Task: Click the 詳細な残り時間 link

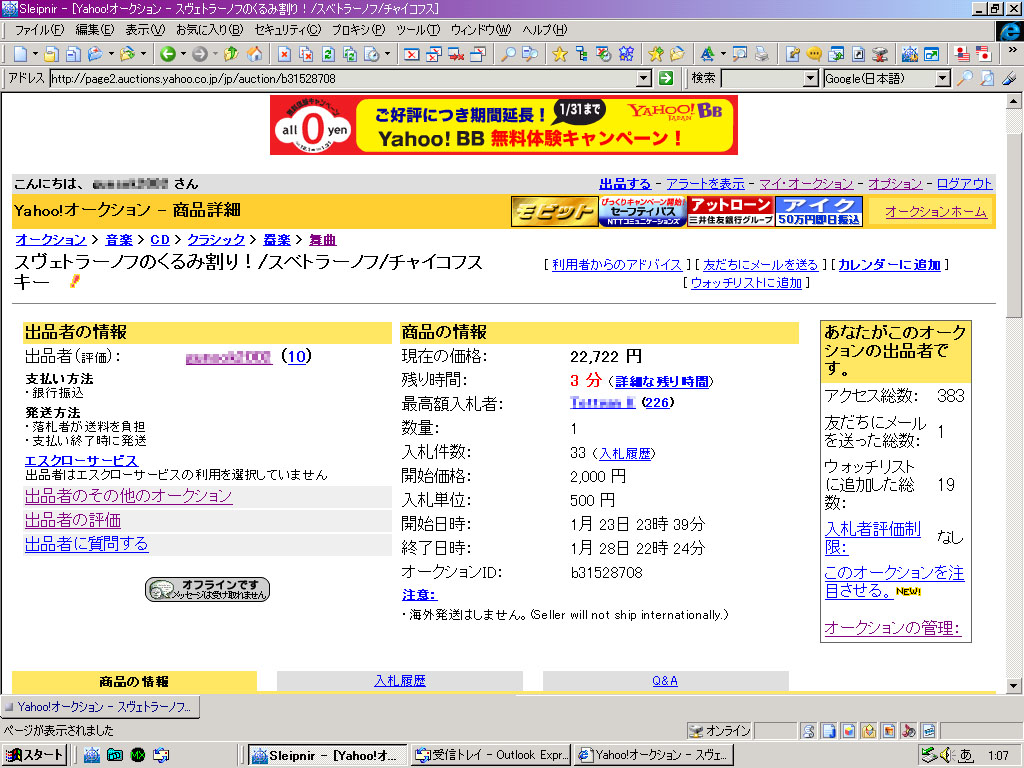Action: pyautogui.click(x=661, y=381)
